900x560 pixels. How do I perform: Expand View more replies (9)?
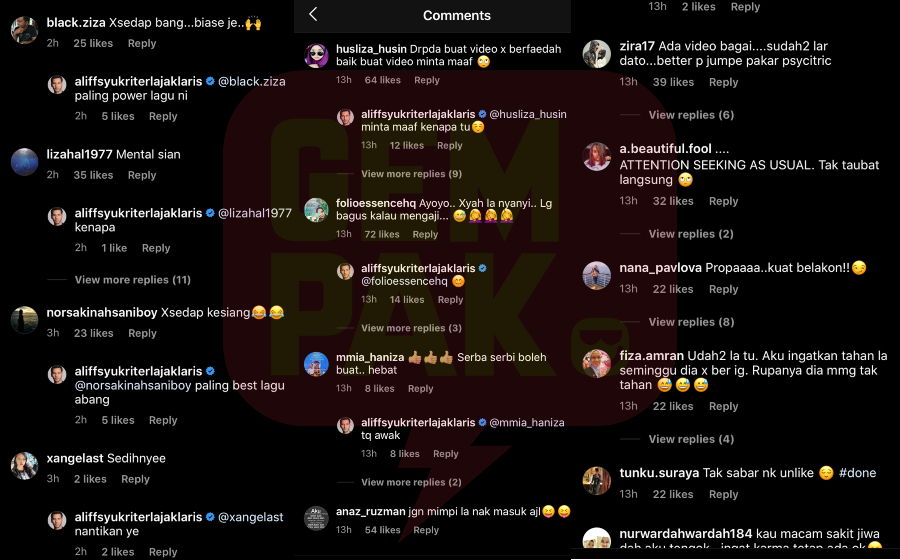click(x=411, y=174)
